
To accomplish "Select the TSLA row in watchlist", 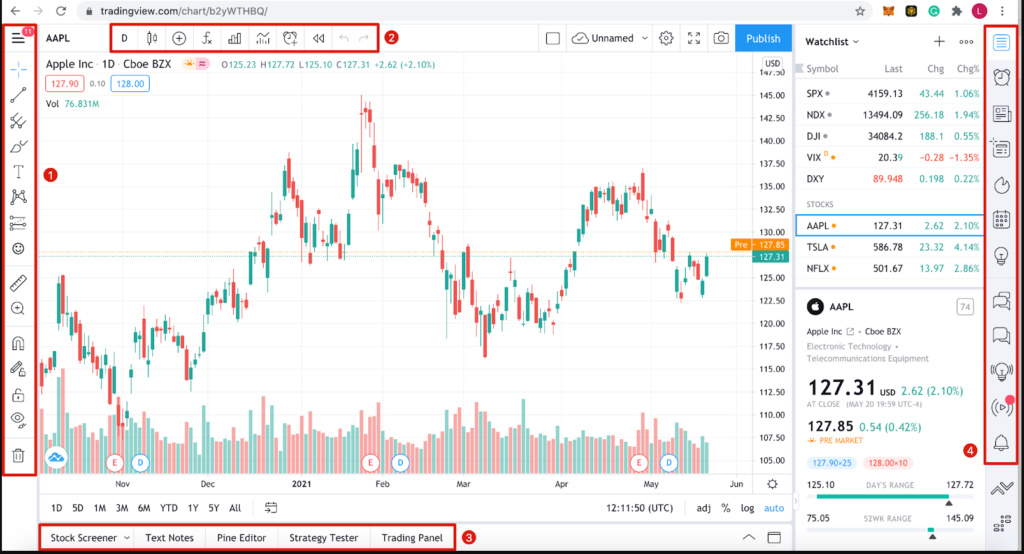I will 889,247.
